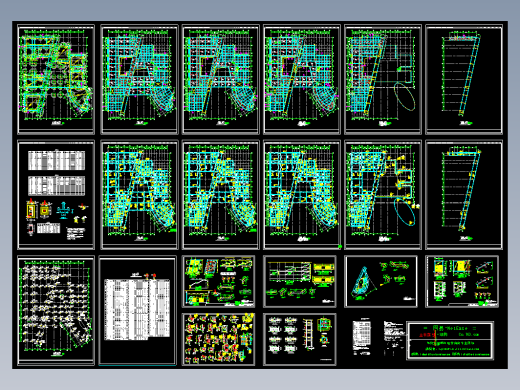This screenshot has width=520, height=390.
Task: Open the large white schedule table sheet
Action: coord(137,310)
